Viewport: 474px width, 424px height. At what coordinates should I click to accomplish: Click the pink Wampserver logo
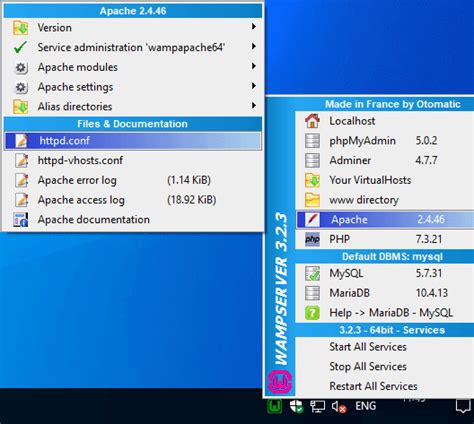pos(280,381)
